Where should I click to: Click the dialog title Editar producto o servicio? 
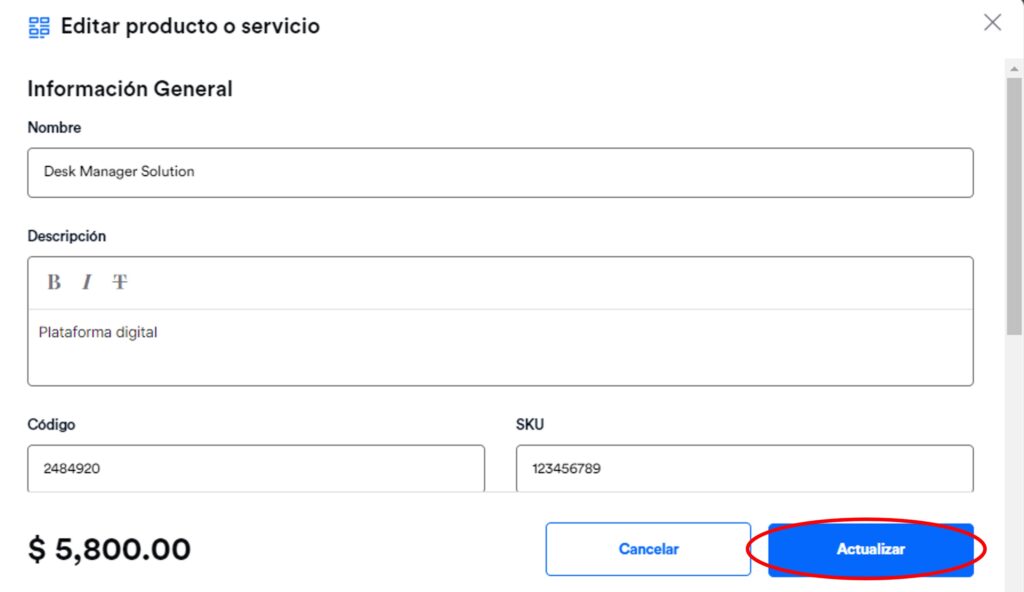click(190, 26)
